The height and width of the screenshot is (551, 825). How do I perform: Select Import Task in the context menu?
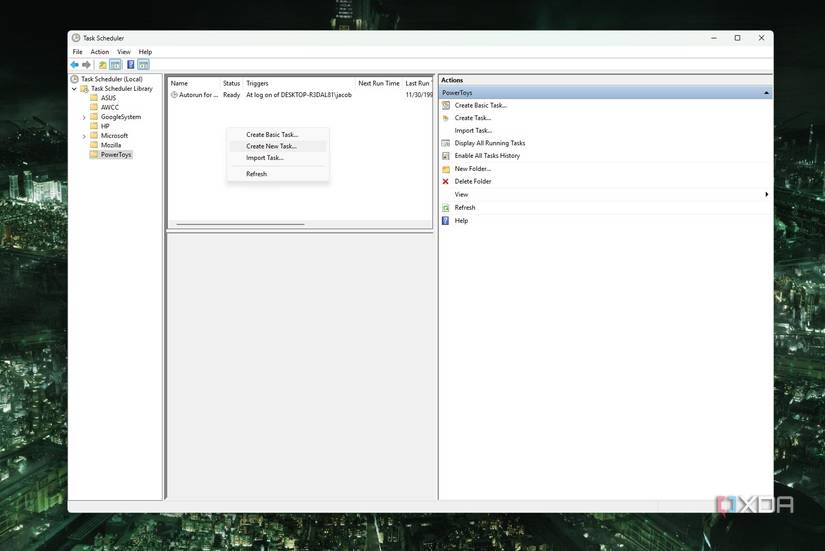(265, 158)
